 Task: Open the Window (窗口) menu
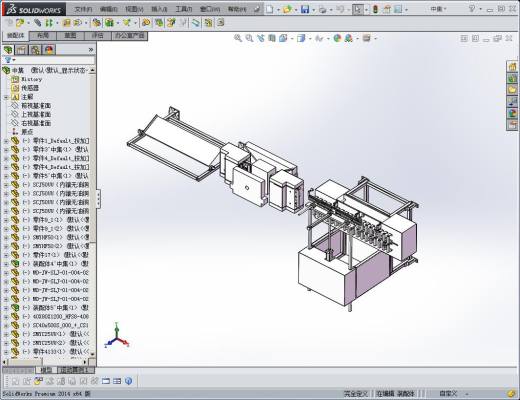210,9
